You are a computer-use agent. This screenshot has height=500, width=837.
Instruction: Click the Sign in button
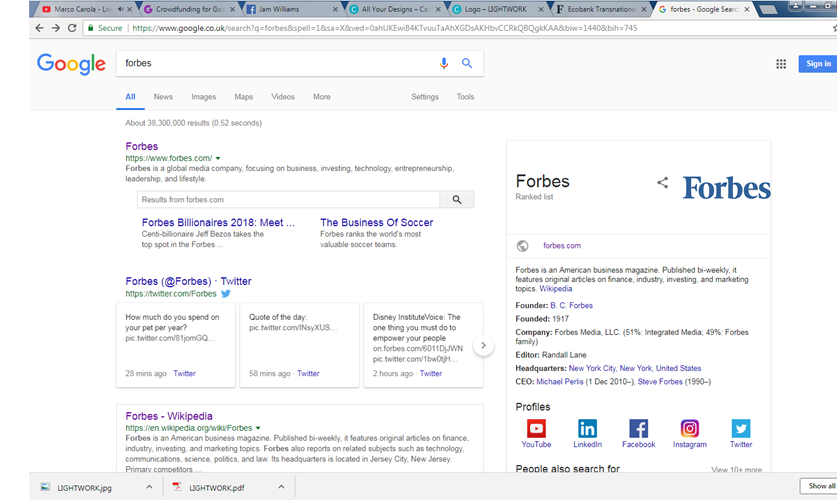tap(818, 64)
